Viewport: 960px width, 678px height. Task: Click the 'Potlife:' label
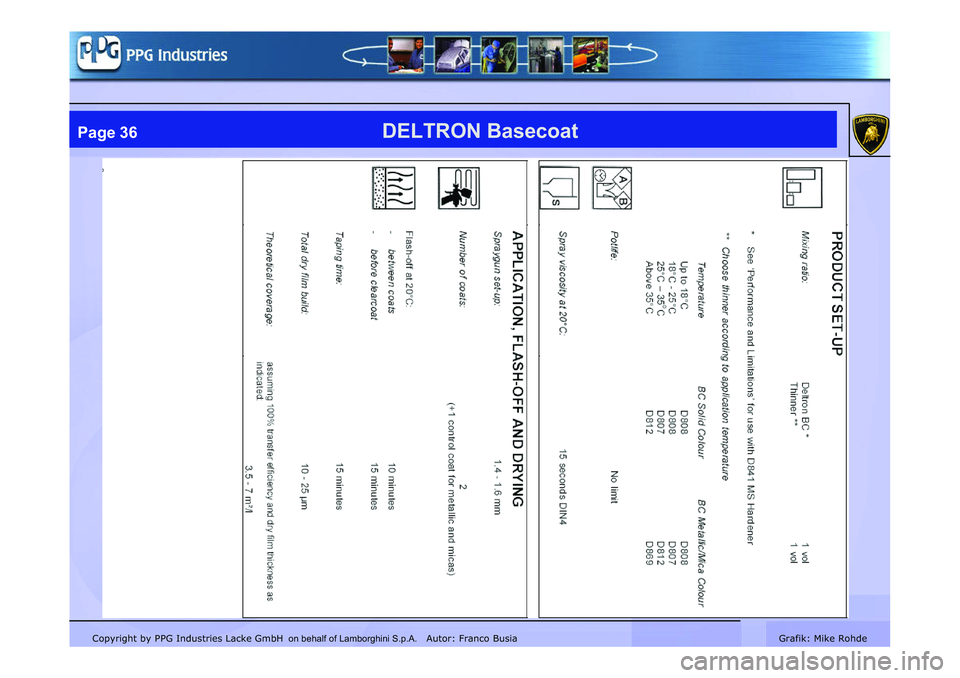tap(614, 246)
